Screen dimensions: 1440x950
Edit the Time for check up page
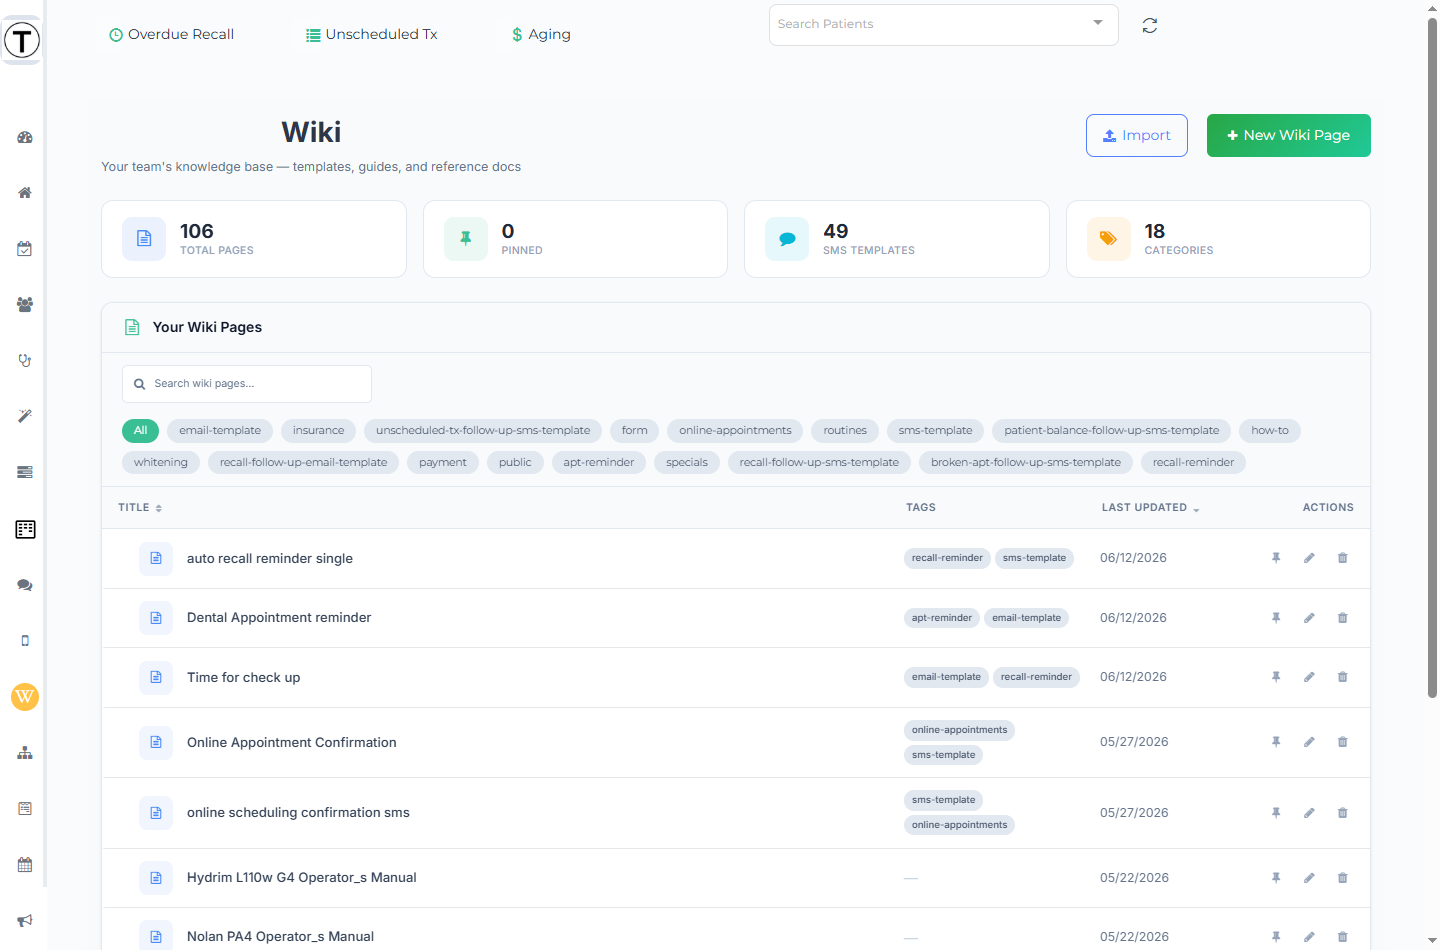1309,677
